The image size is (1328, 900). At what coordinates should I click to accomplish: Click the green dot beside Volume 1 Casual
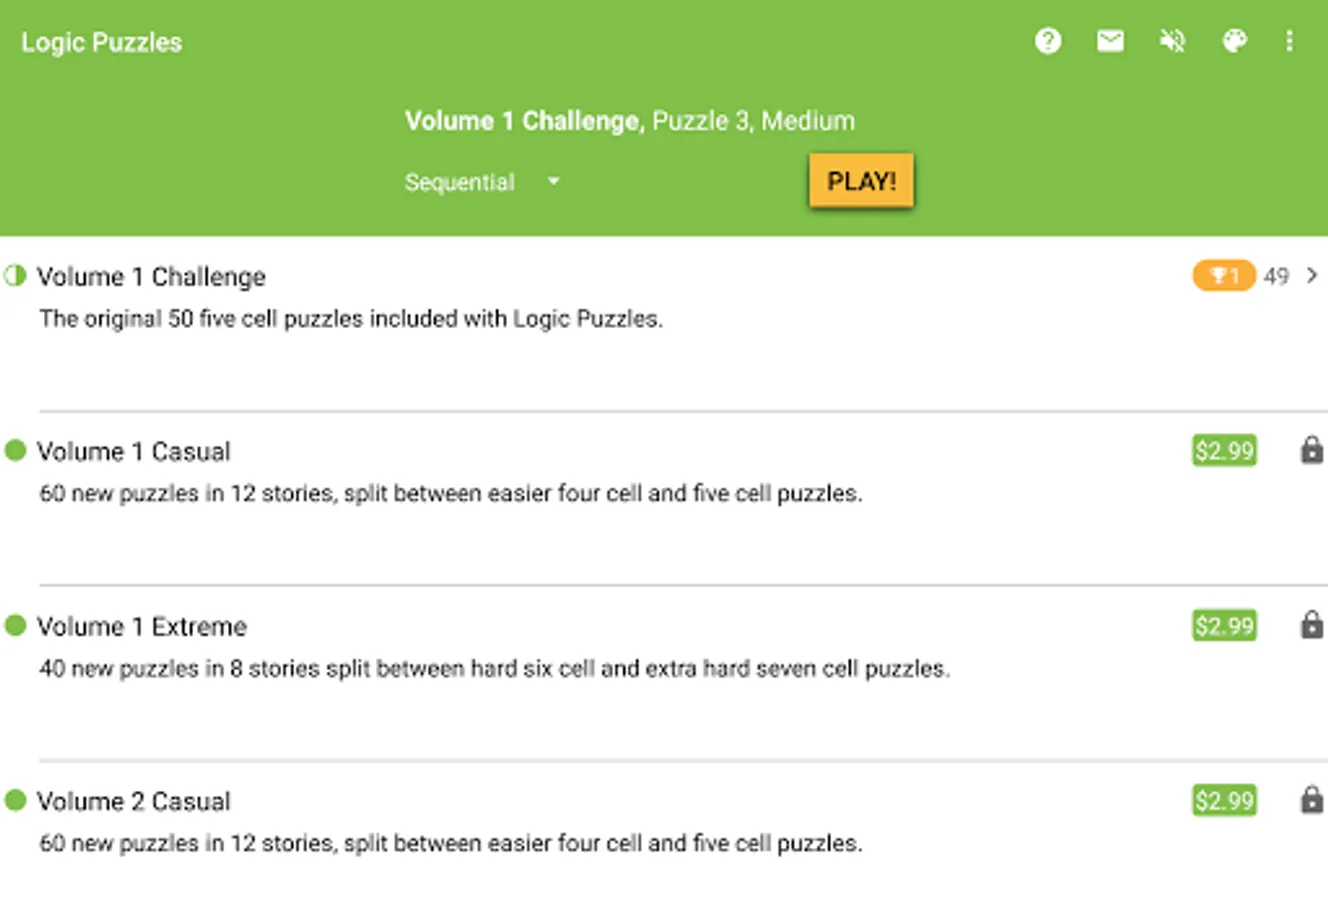15,451
